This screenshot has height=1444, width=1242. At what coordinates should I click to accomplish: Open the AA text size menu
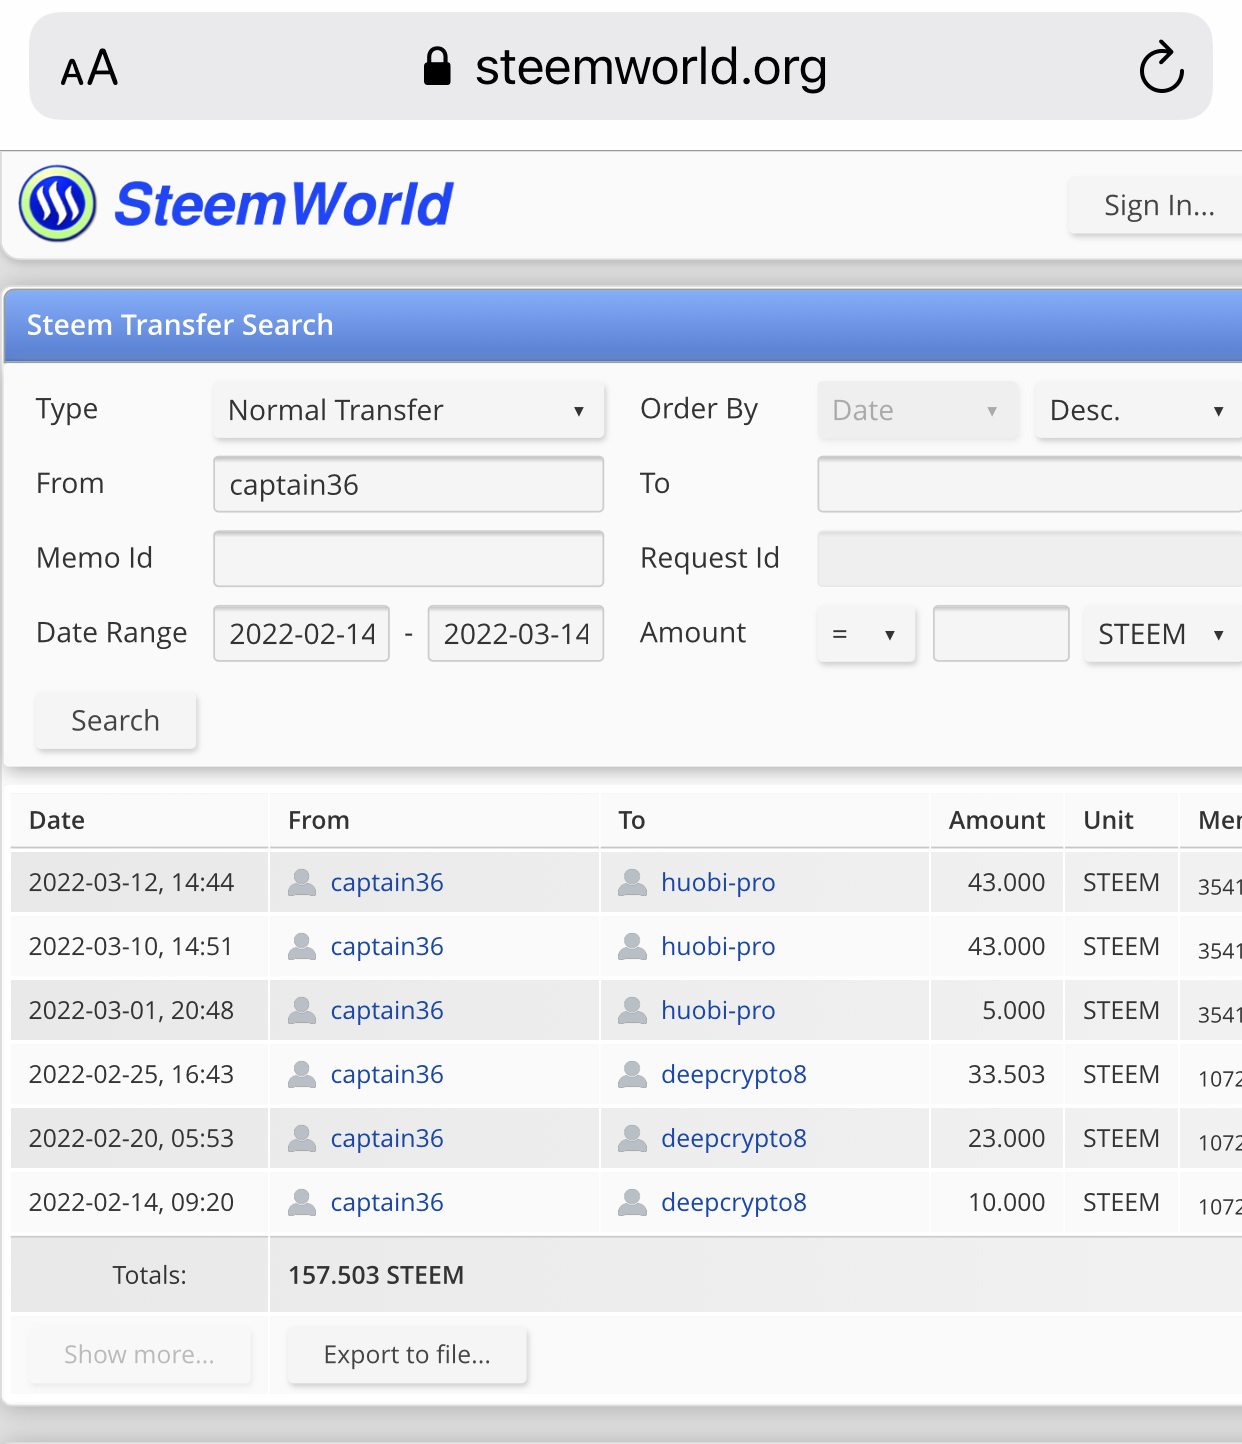(89, 68)
